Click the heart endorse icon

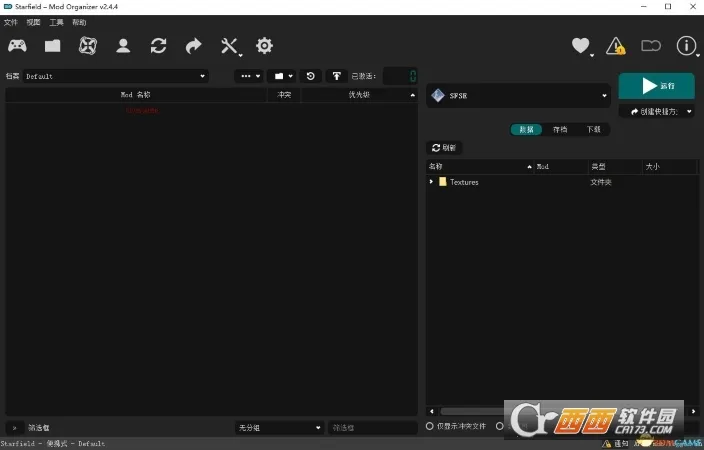click(x=580, y=45)
